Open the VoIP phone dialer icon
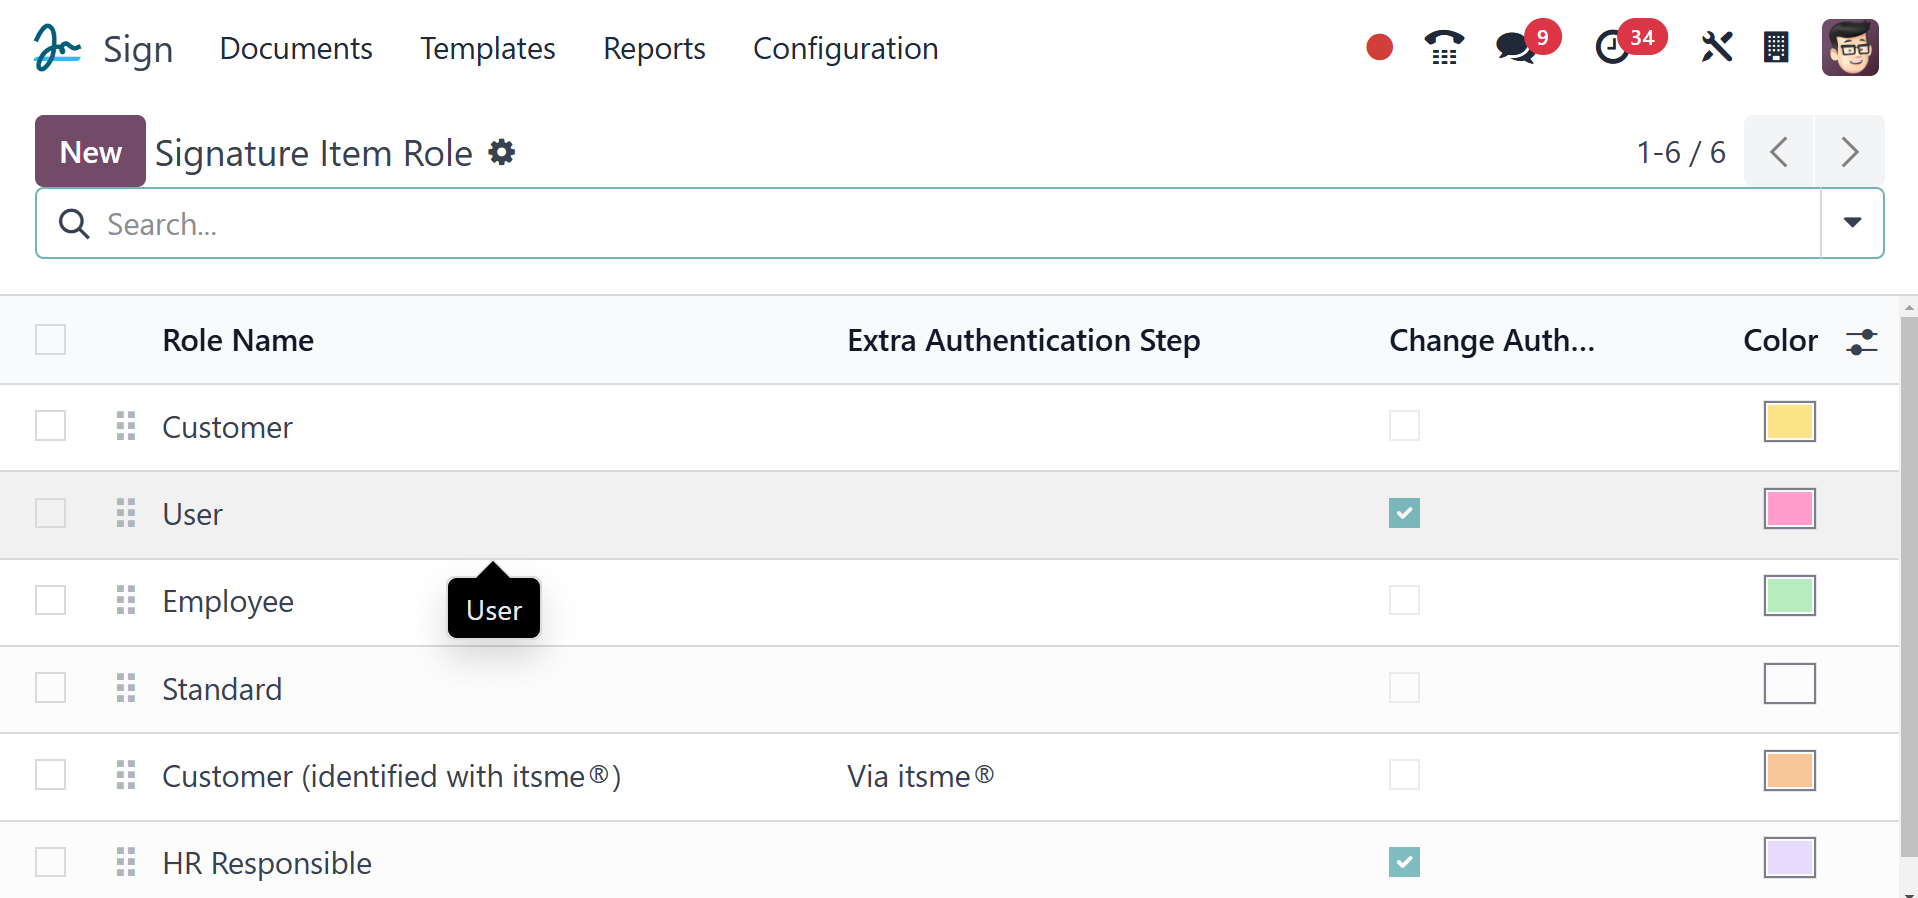 pyautogui.click(x=1443, y=48)
